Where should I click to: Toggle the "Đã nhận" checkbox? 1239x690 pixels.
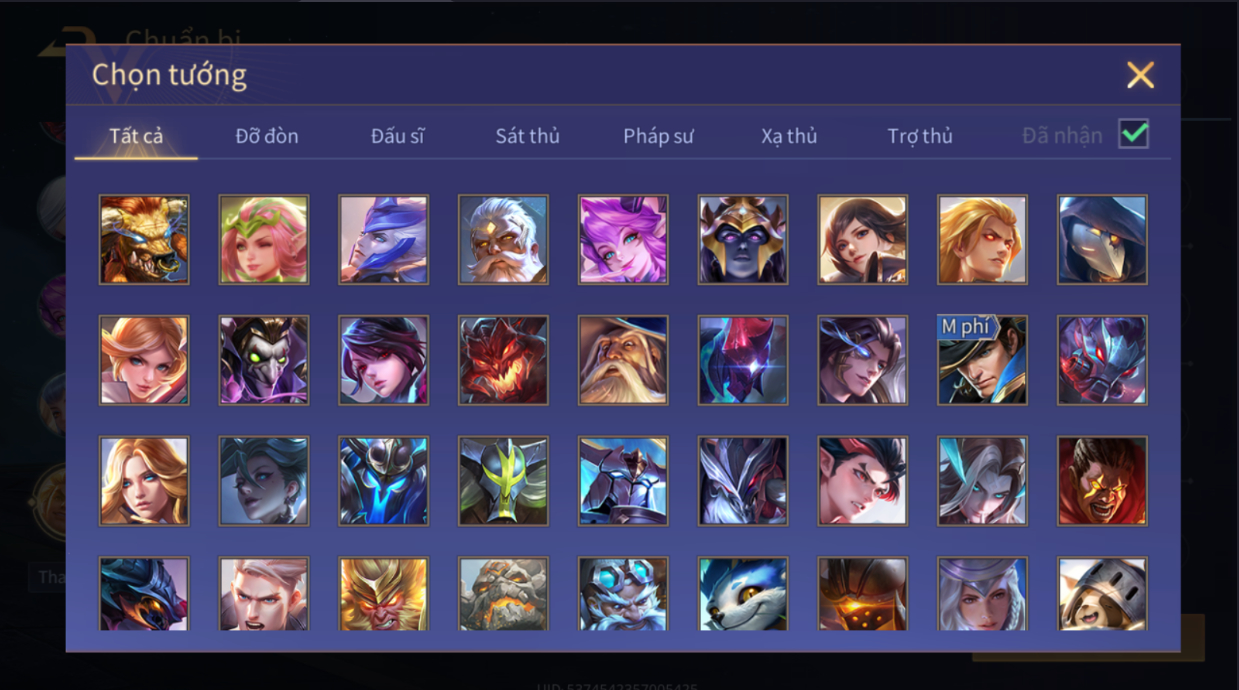click(x=1133, y=134)
